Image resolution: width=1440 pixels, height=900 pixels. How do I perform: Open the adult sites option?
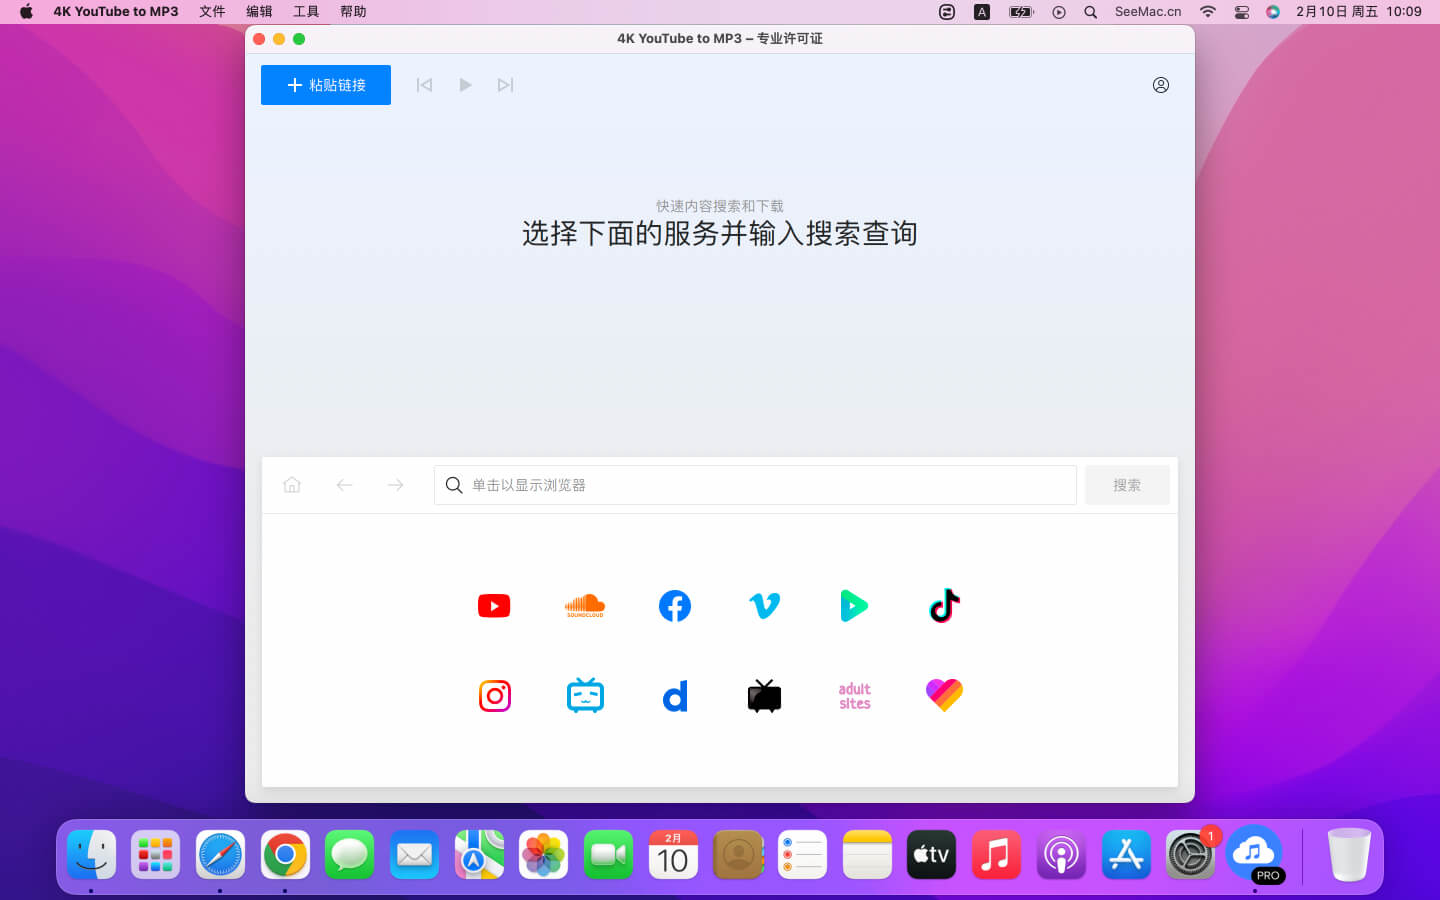point(854,696)
